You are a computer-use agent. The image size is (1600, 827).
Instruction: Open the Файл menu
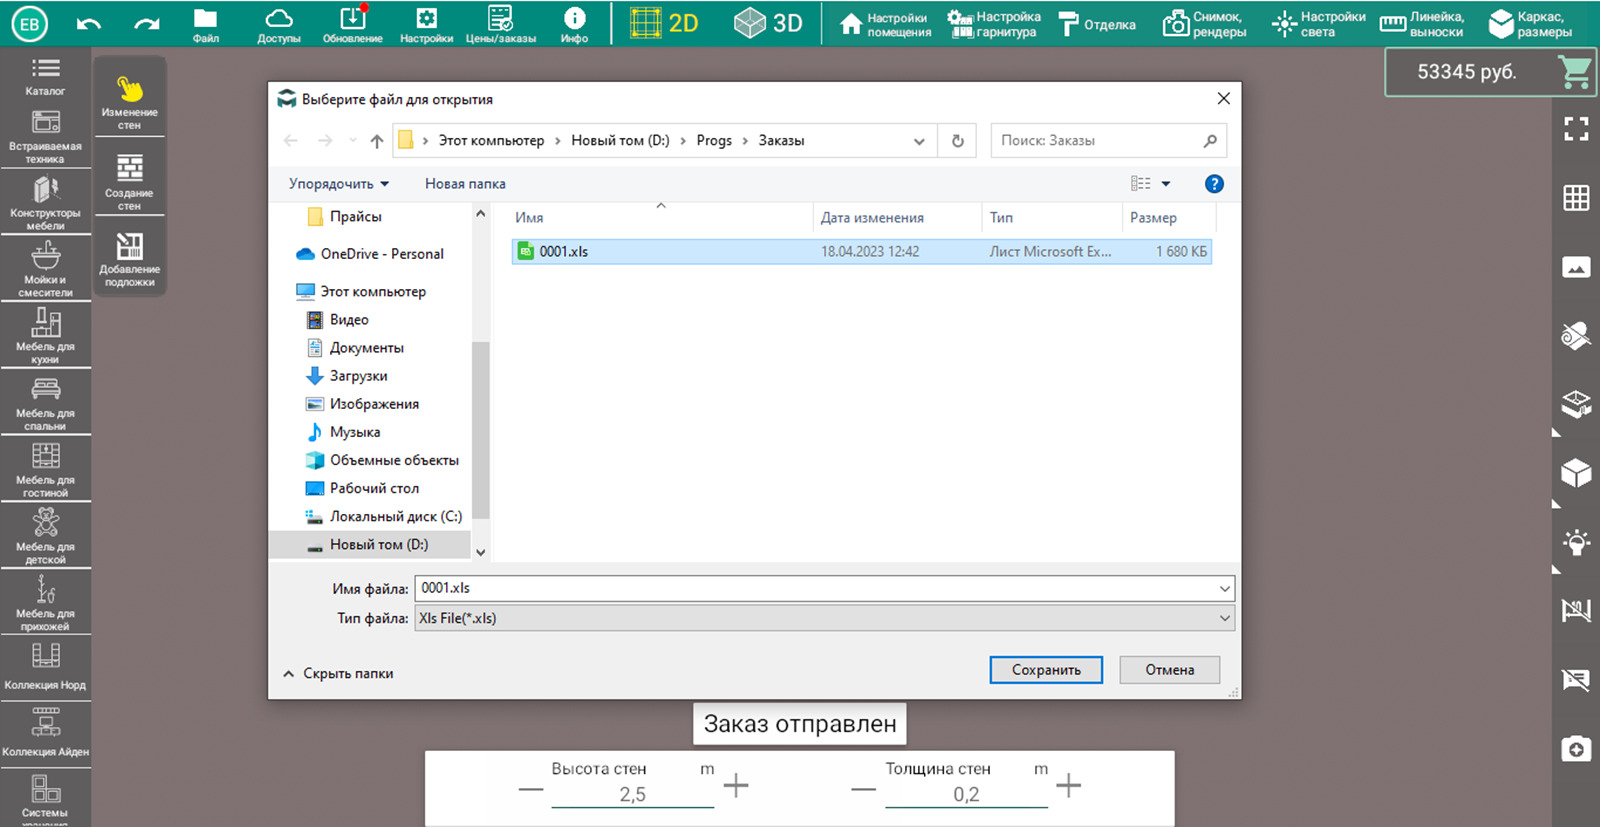point(205,24)
